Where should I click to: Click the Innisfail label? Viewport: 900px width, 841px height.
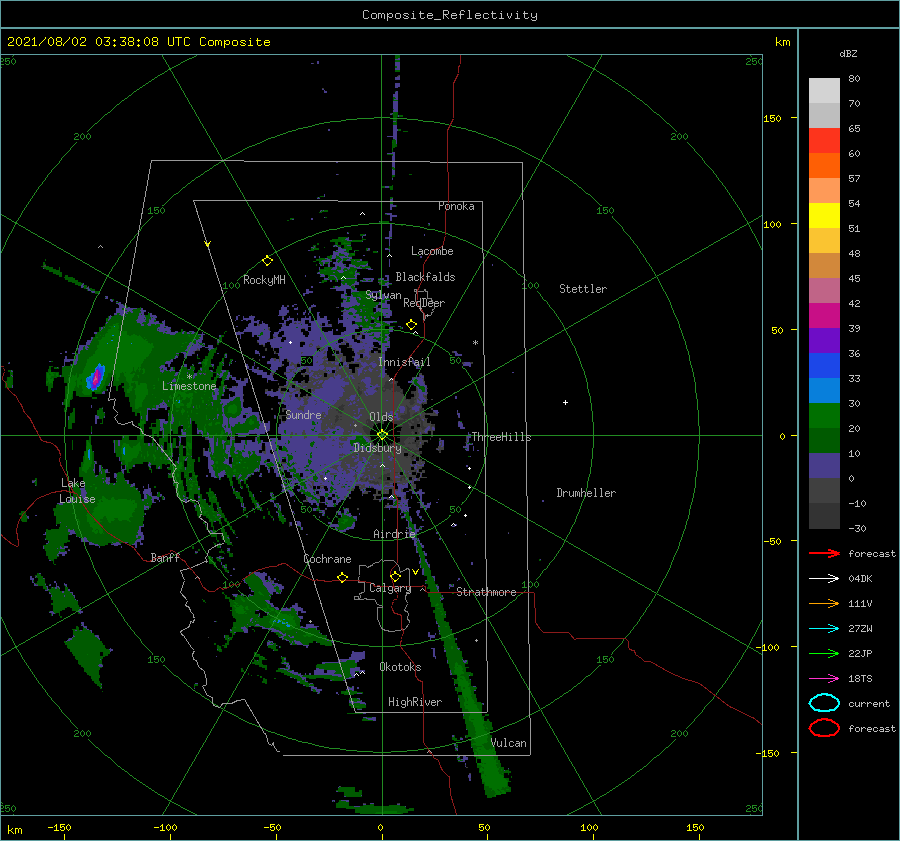[404, 362]
